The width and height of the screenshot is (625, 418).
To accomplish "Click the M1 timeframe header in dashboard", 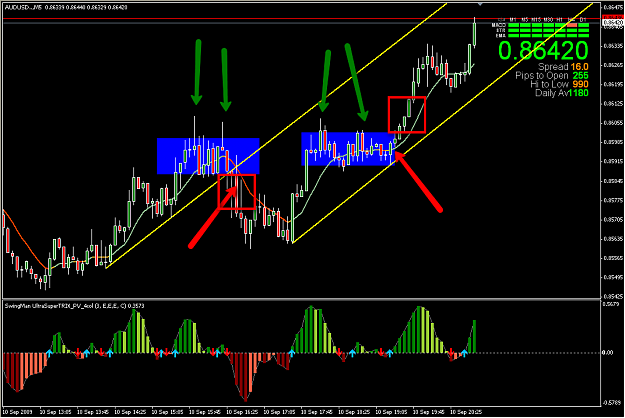I will 513,20.
